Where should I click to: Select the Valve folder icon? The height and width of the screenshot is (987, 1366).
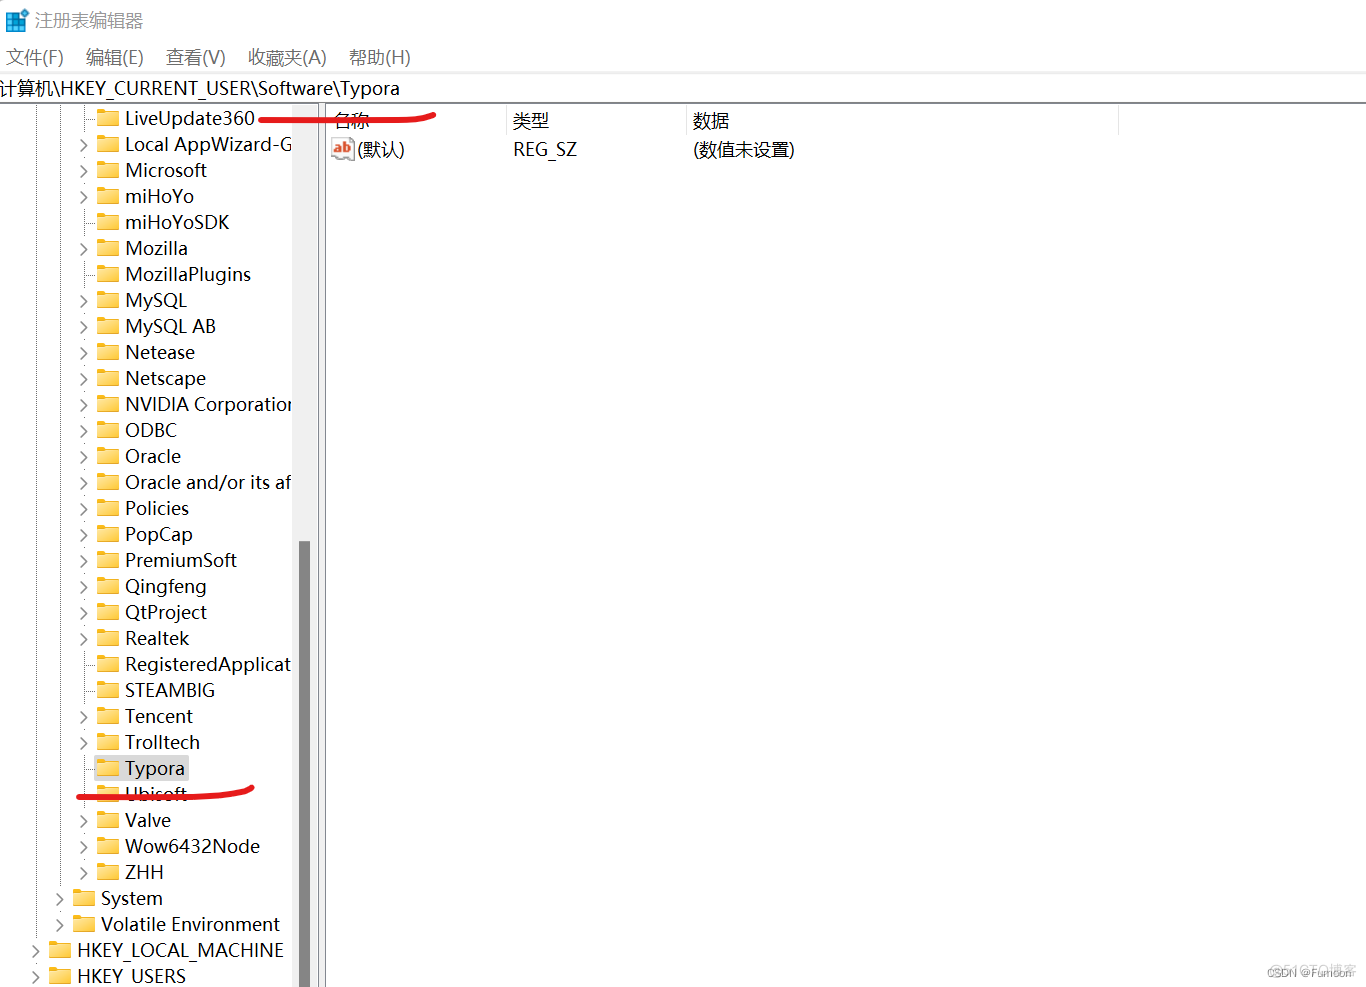pyautogui.click(x=108, y=820)
